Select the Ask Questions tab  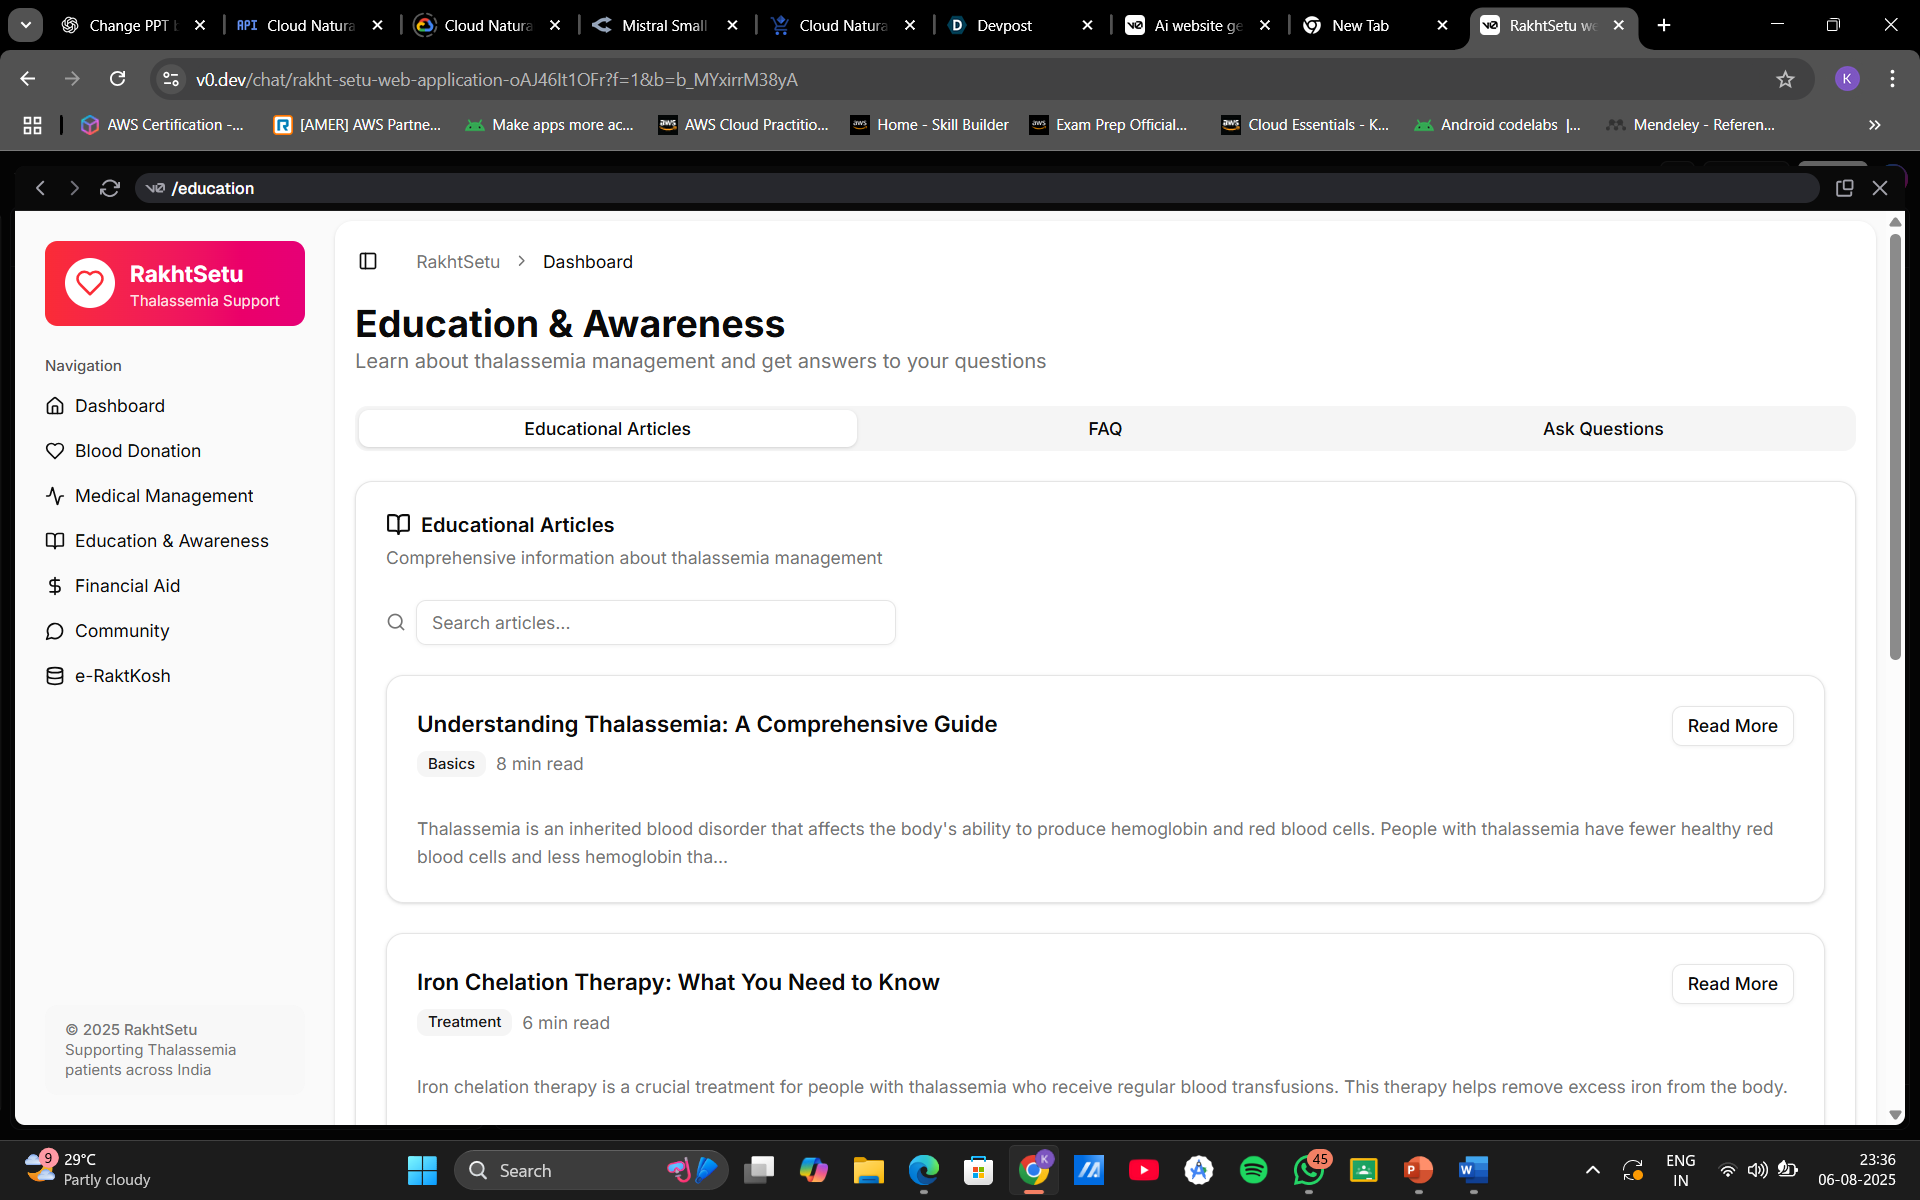point(1602,428)
